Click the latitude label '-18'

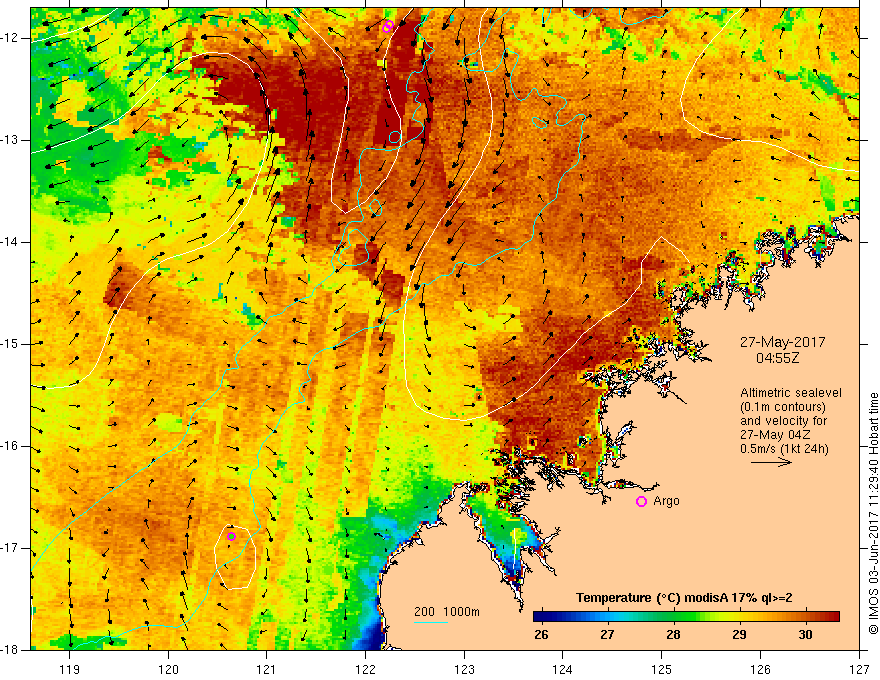11,650
